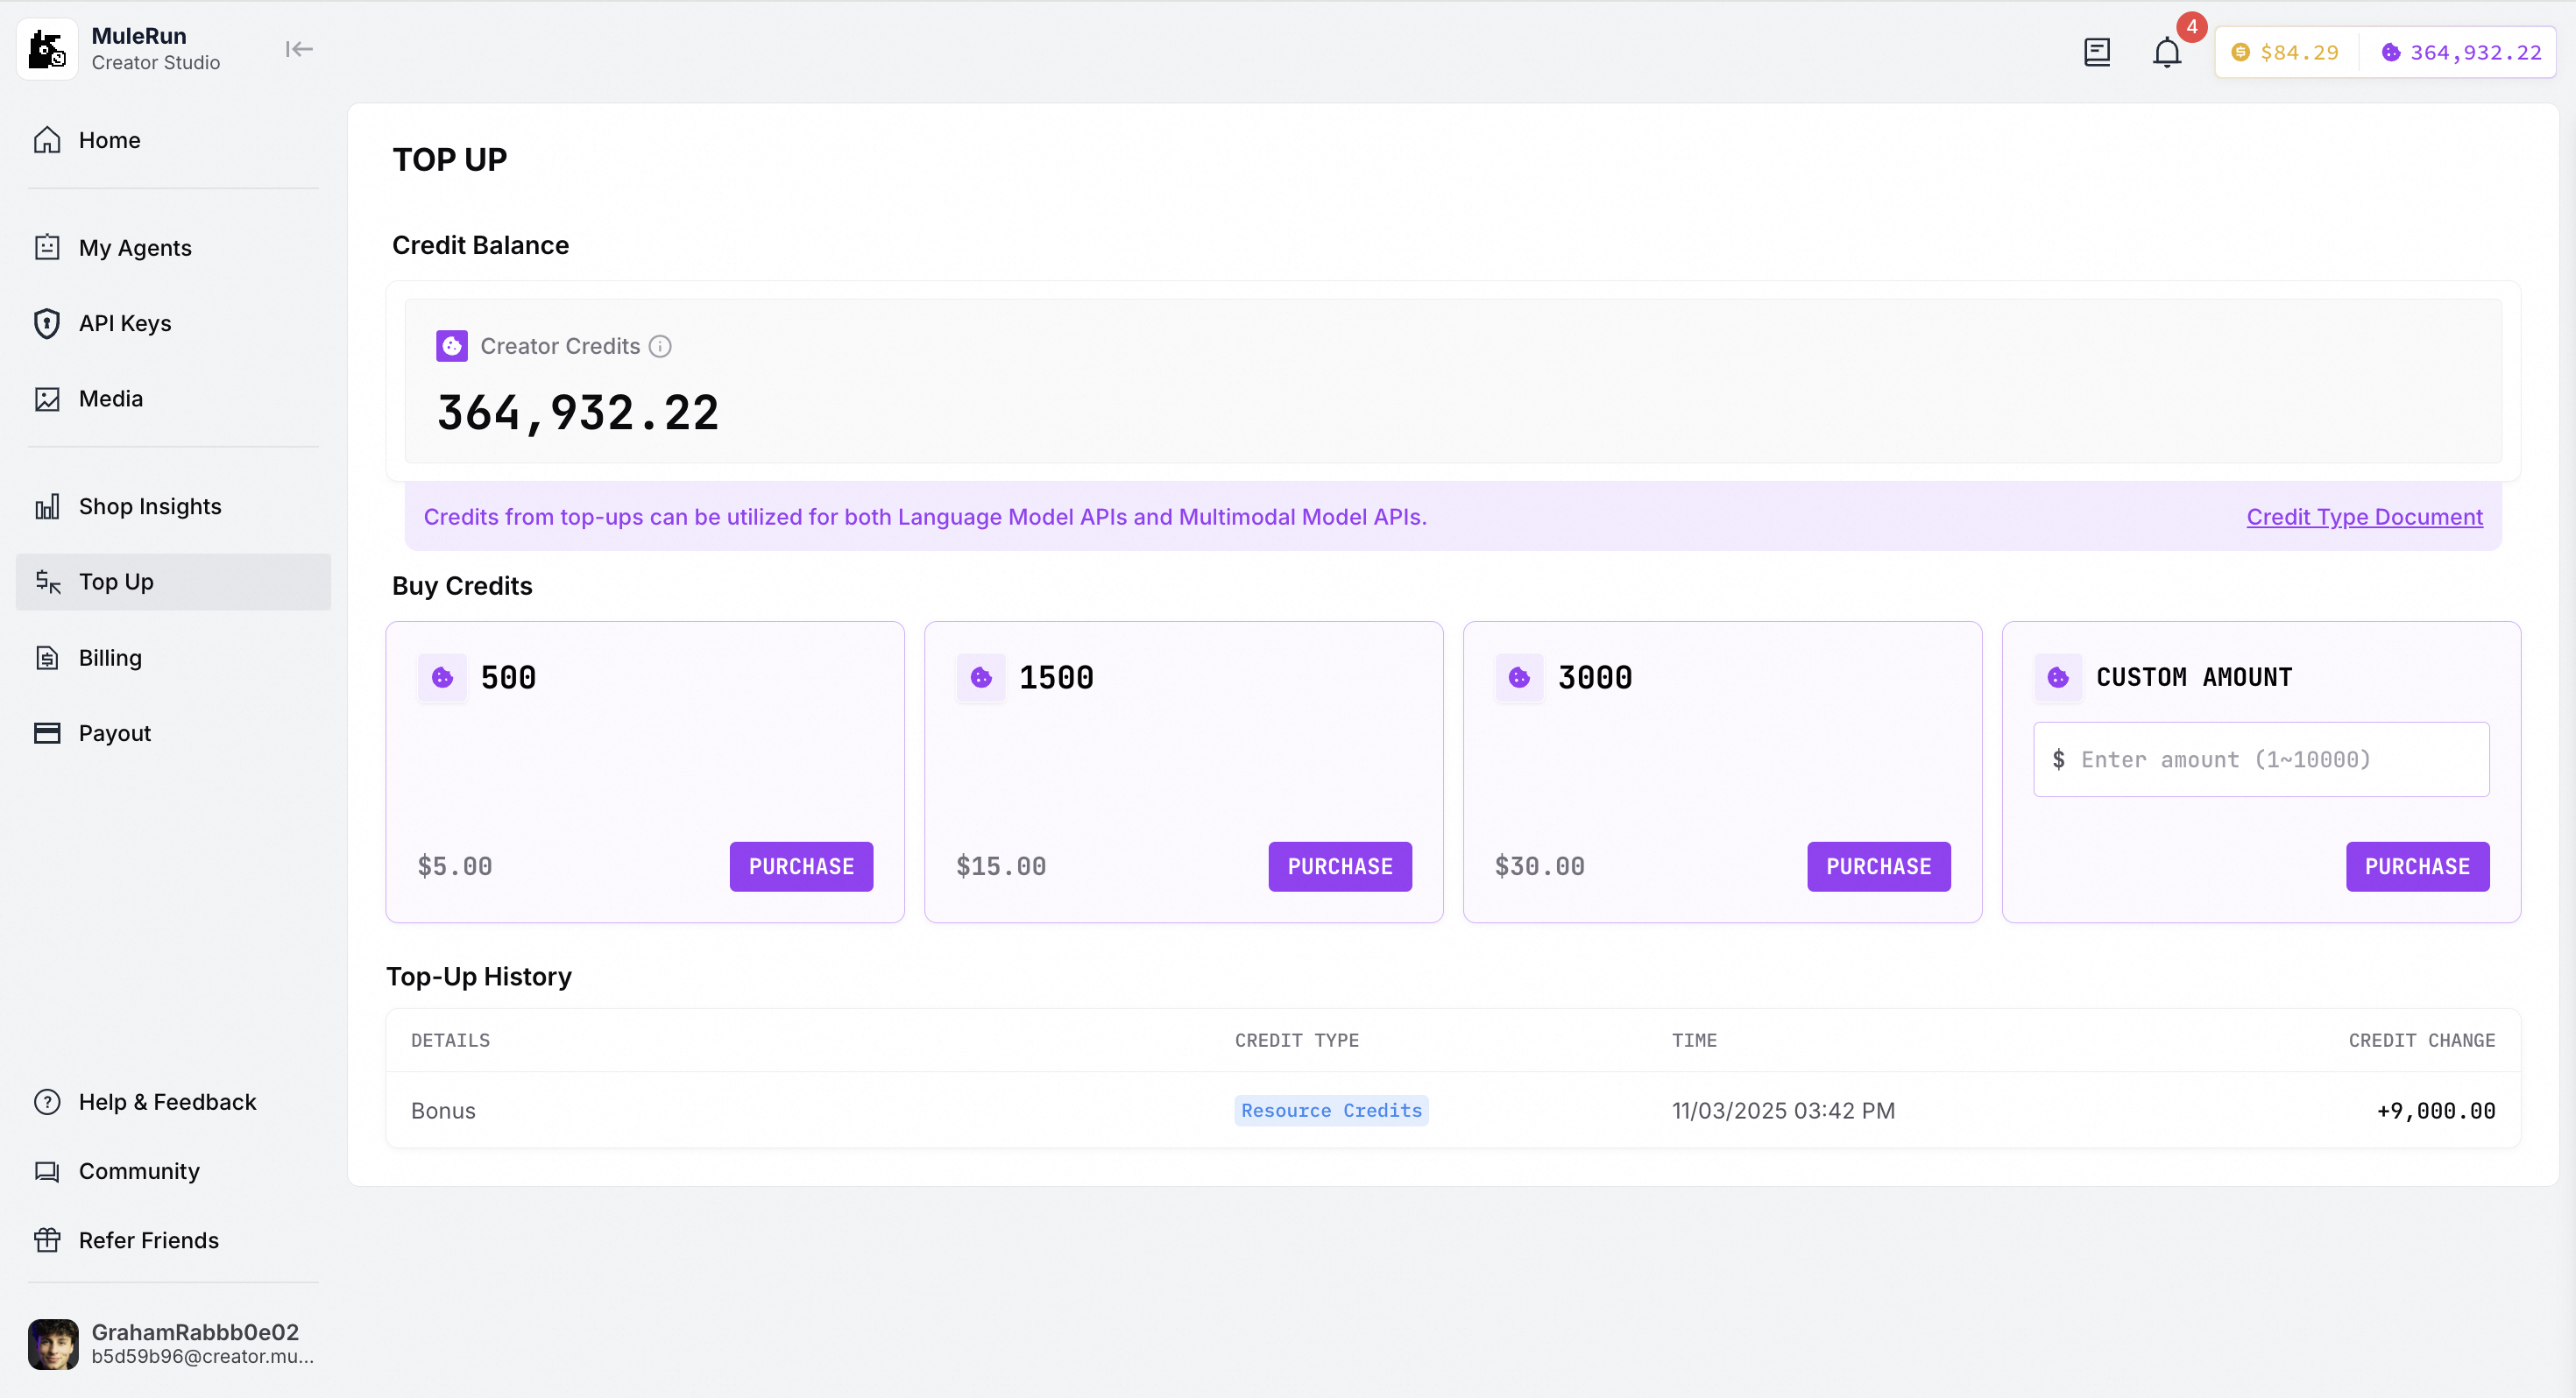Image resolution: width=2576 pixels, height=1398 pixels.
Task: Open Help & Feedback
Action: point(167,1101)
